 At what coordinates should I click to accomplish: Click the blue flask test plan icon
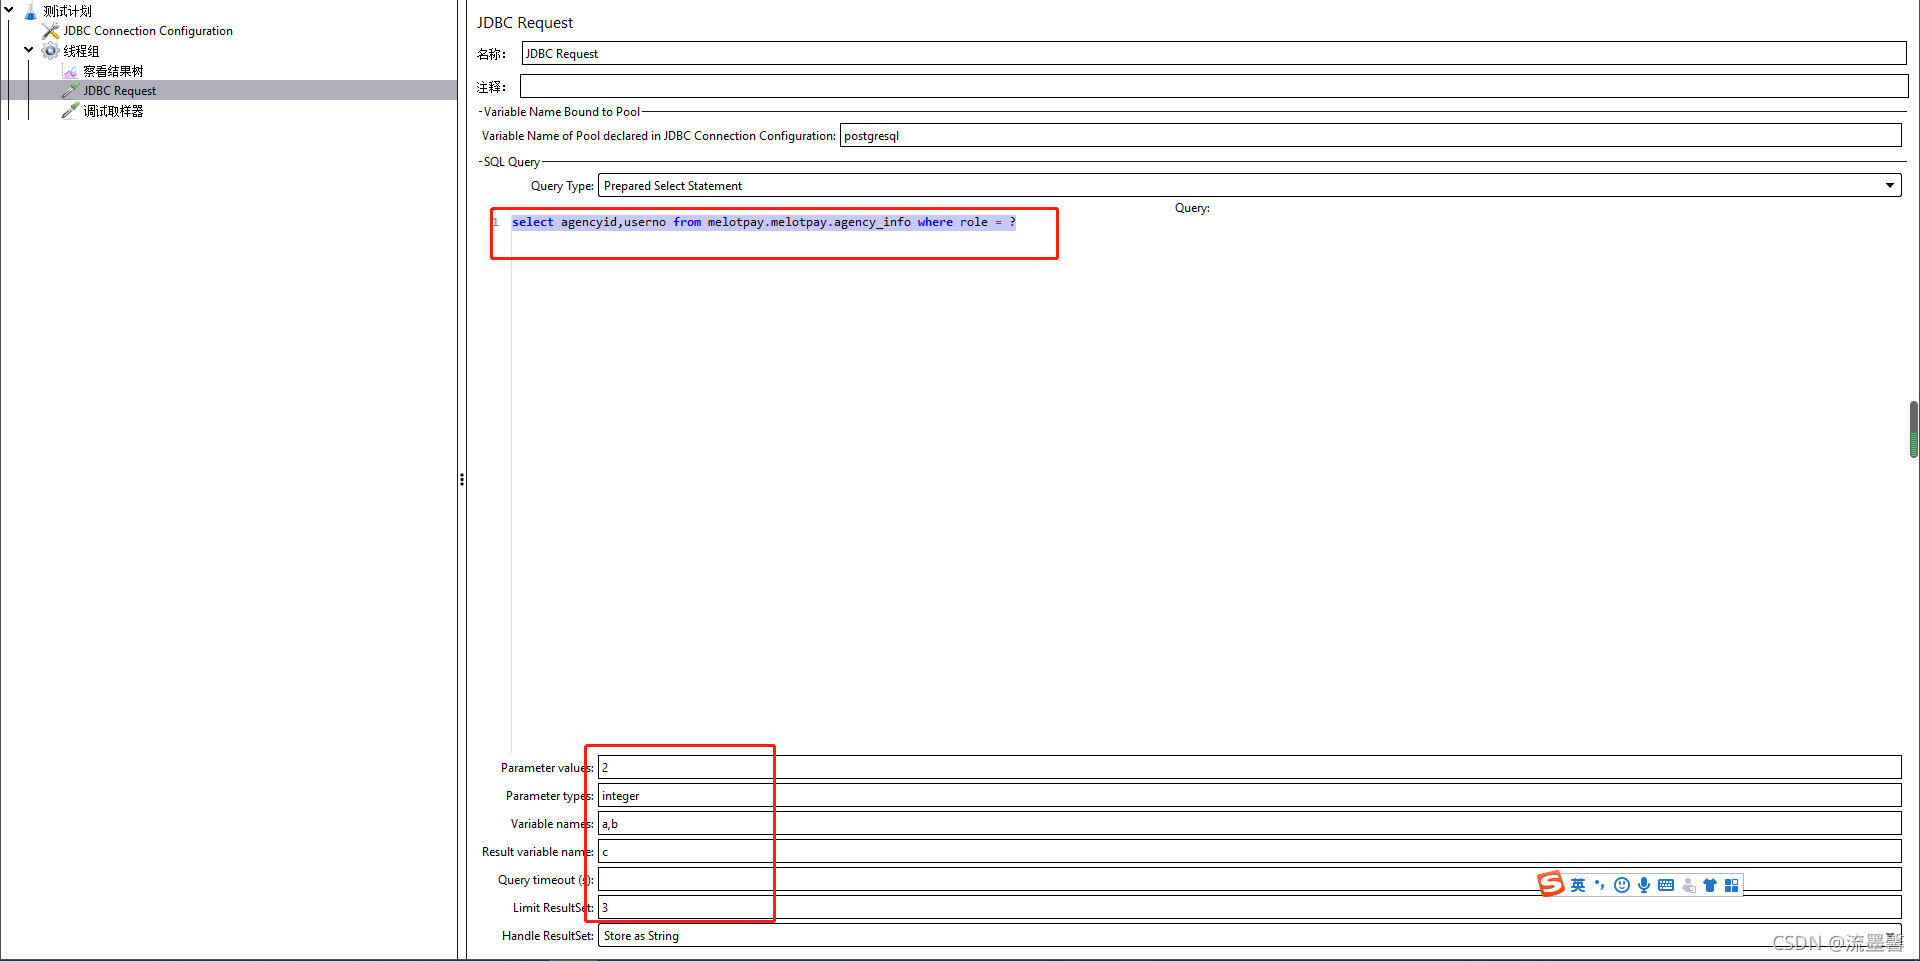pos(31,11)
